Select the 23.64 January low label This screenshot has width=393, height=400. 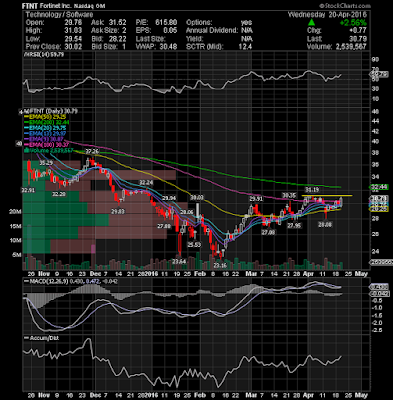click(179, 261)
